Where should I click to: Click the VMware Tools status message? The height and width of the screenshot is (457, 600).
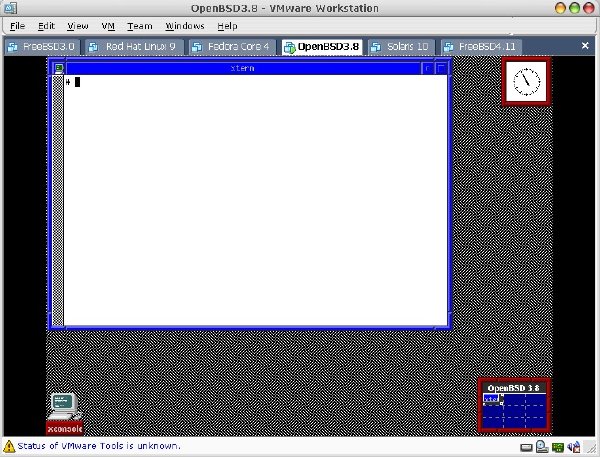point(99,446)
